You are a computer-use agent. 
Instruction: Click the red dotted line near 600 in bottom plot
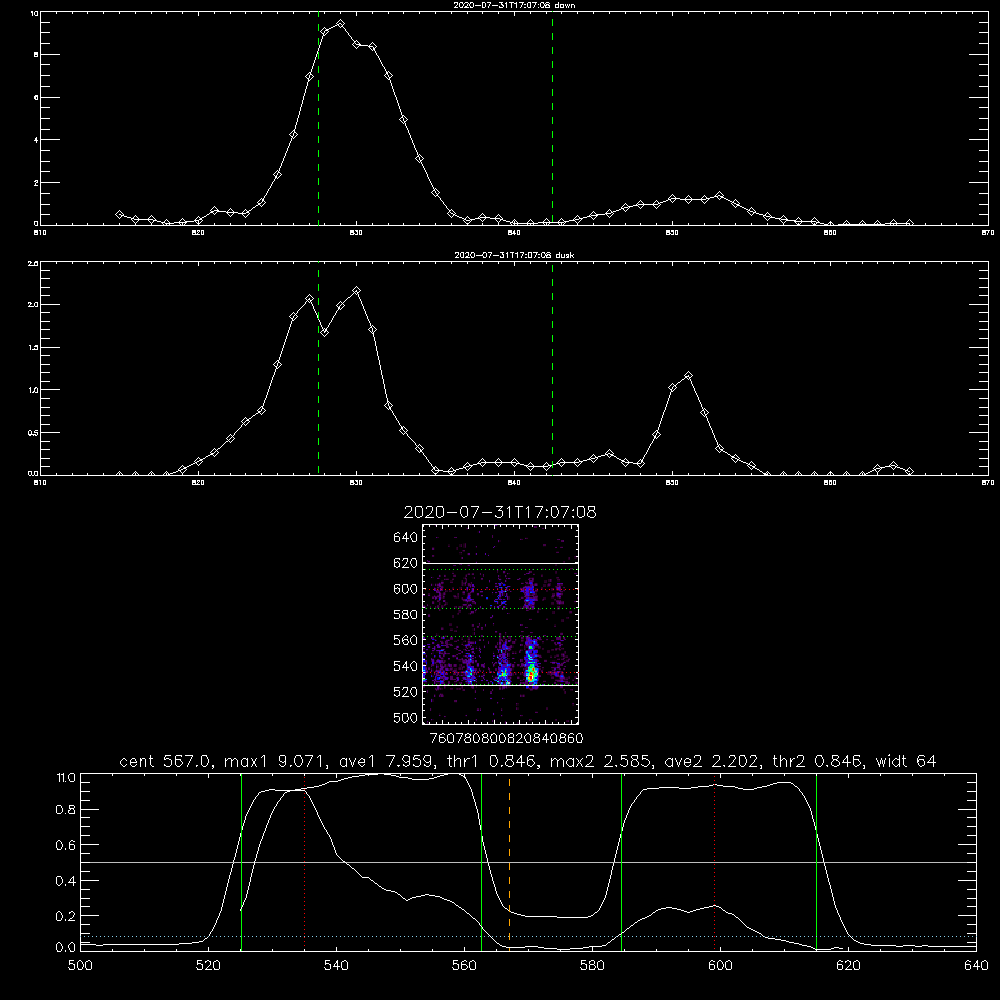coord(715,861)
